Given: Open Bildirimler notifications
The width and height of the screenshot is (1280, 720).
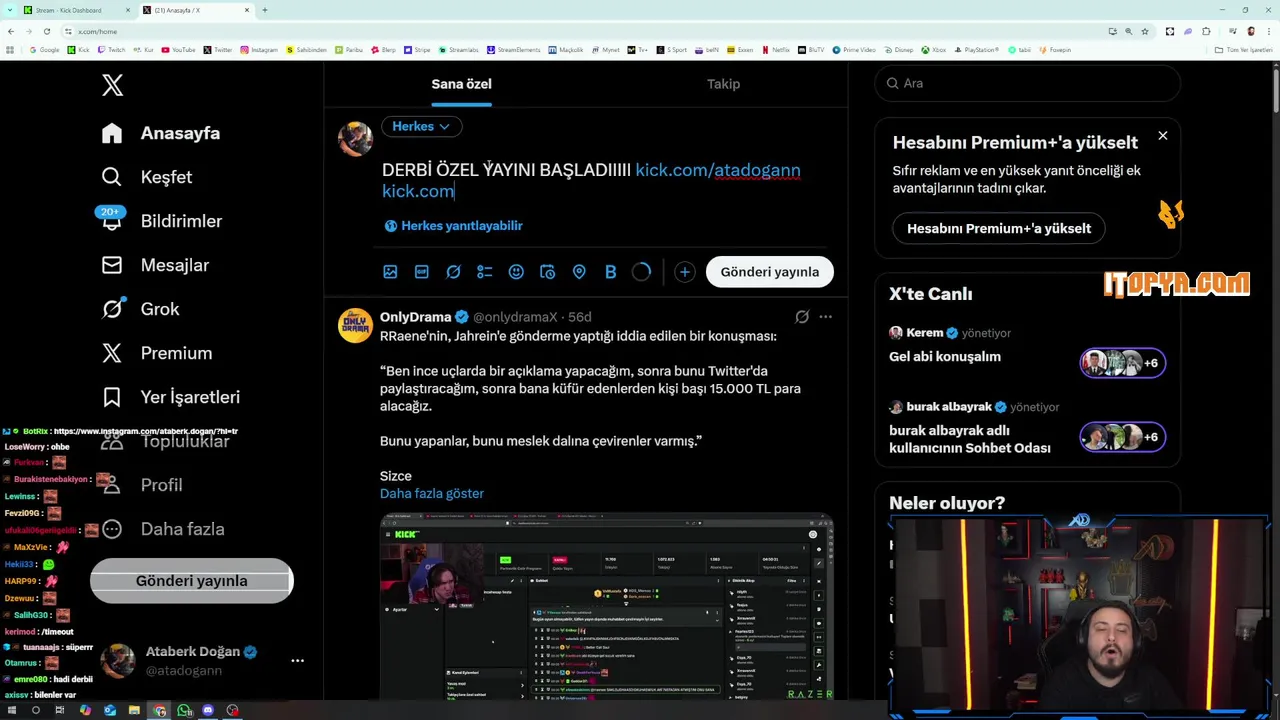Looking at the screenshot, I should tap(161, 221).
